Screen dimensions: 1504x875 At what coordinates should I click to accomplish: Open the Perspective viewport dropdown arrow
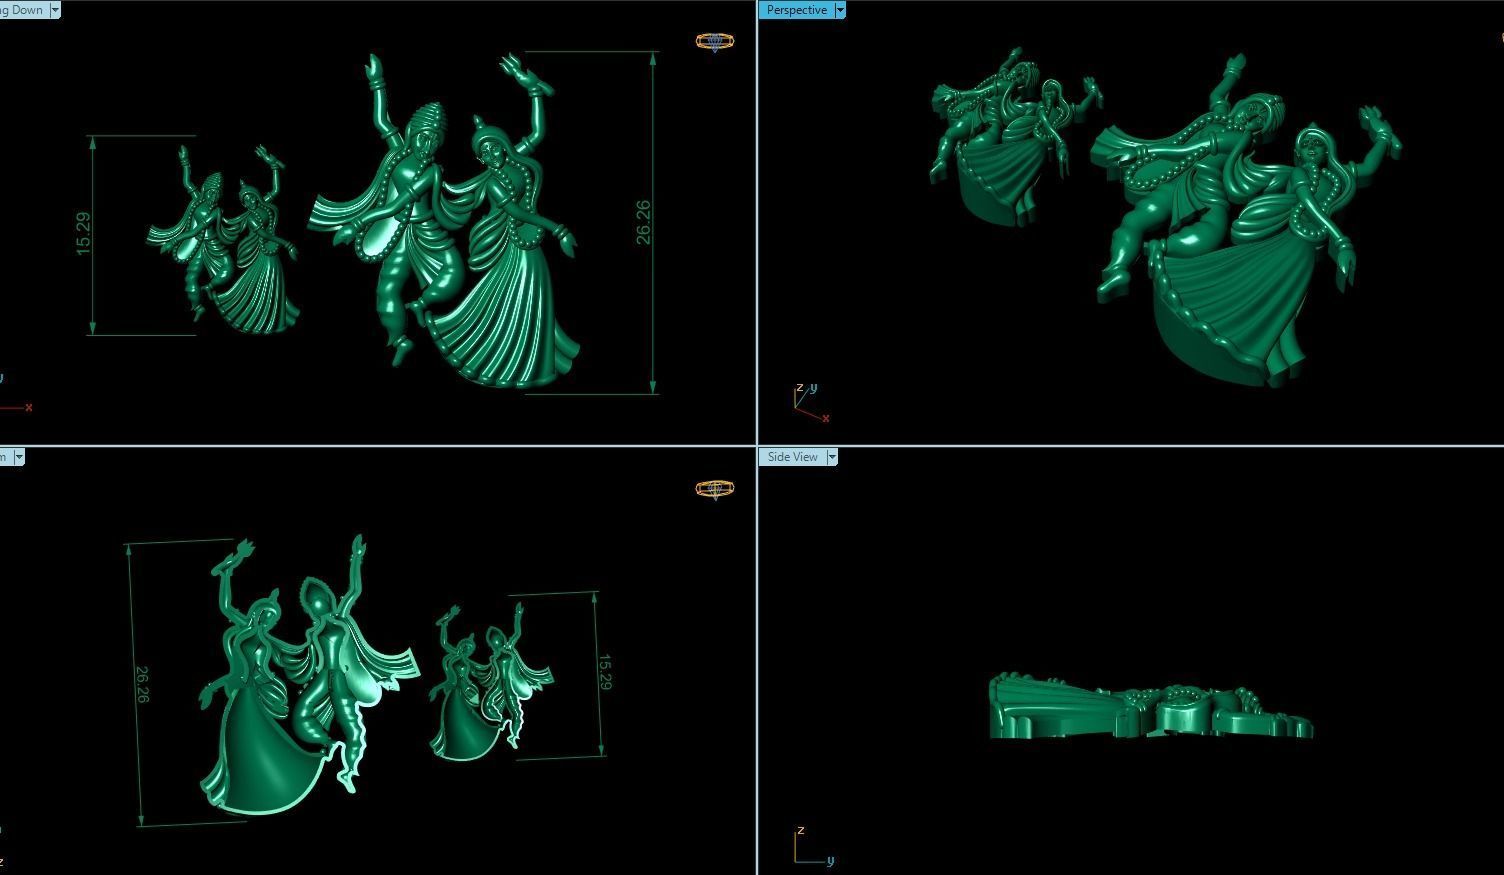tap(840, 10)
